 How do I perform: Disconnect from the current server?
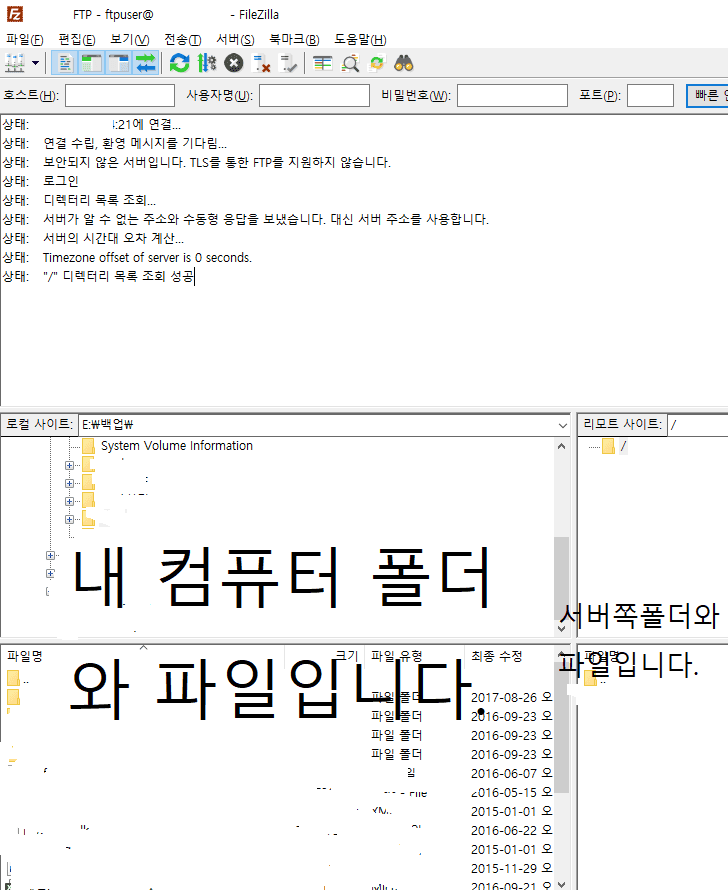tap(260, 63)
